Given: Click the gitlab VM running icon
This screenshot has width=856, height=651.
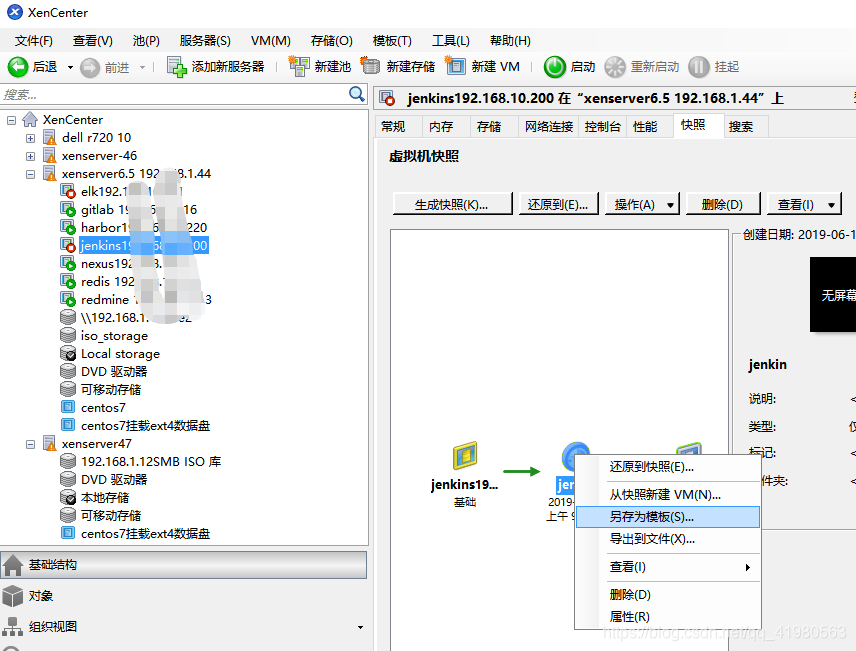Looking at the screenshot, I should [x=68, y=210].
